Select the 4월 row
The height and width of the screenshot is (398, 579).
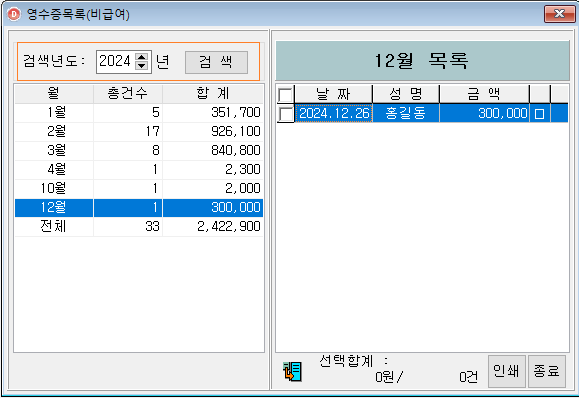tap(139, 169)
